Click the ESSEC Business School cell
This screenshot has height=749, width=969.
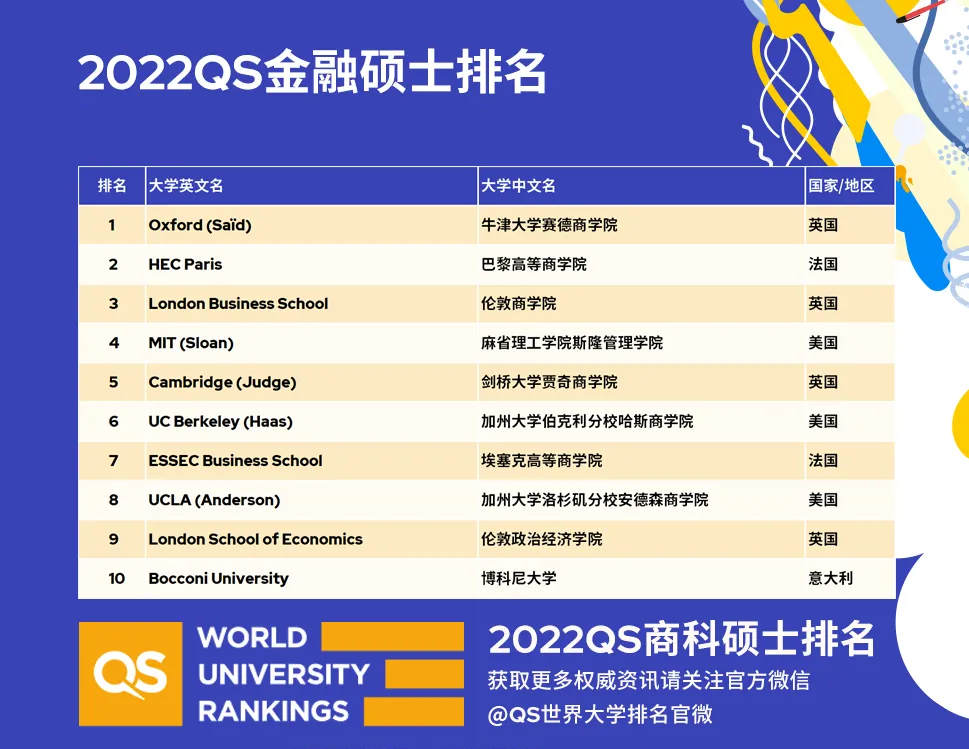coord(311,460)
